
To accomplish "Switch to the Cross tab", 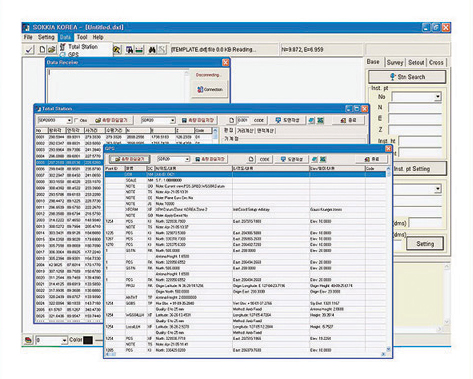I will (436, 62).
